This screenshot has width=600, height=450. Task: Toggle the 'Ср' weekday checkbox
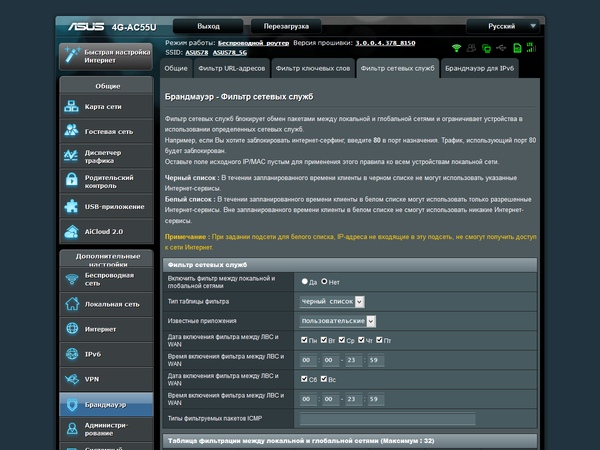342,340
